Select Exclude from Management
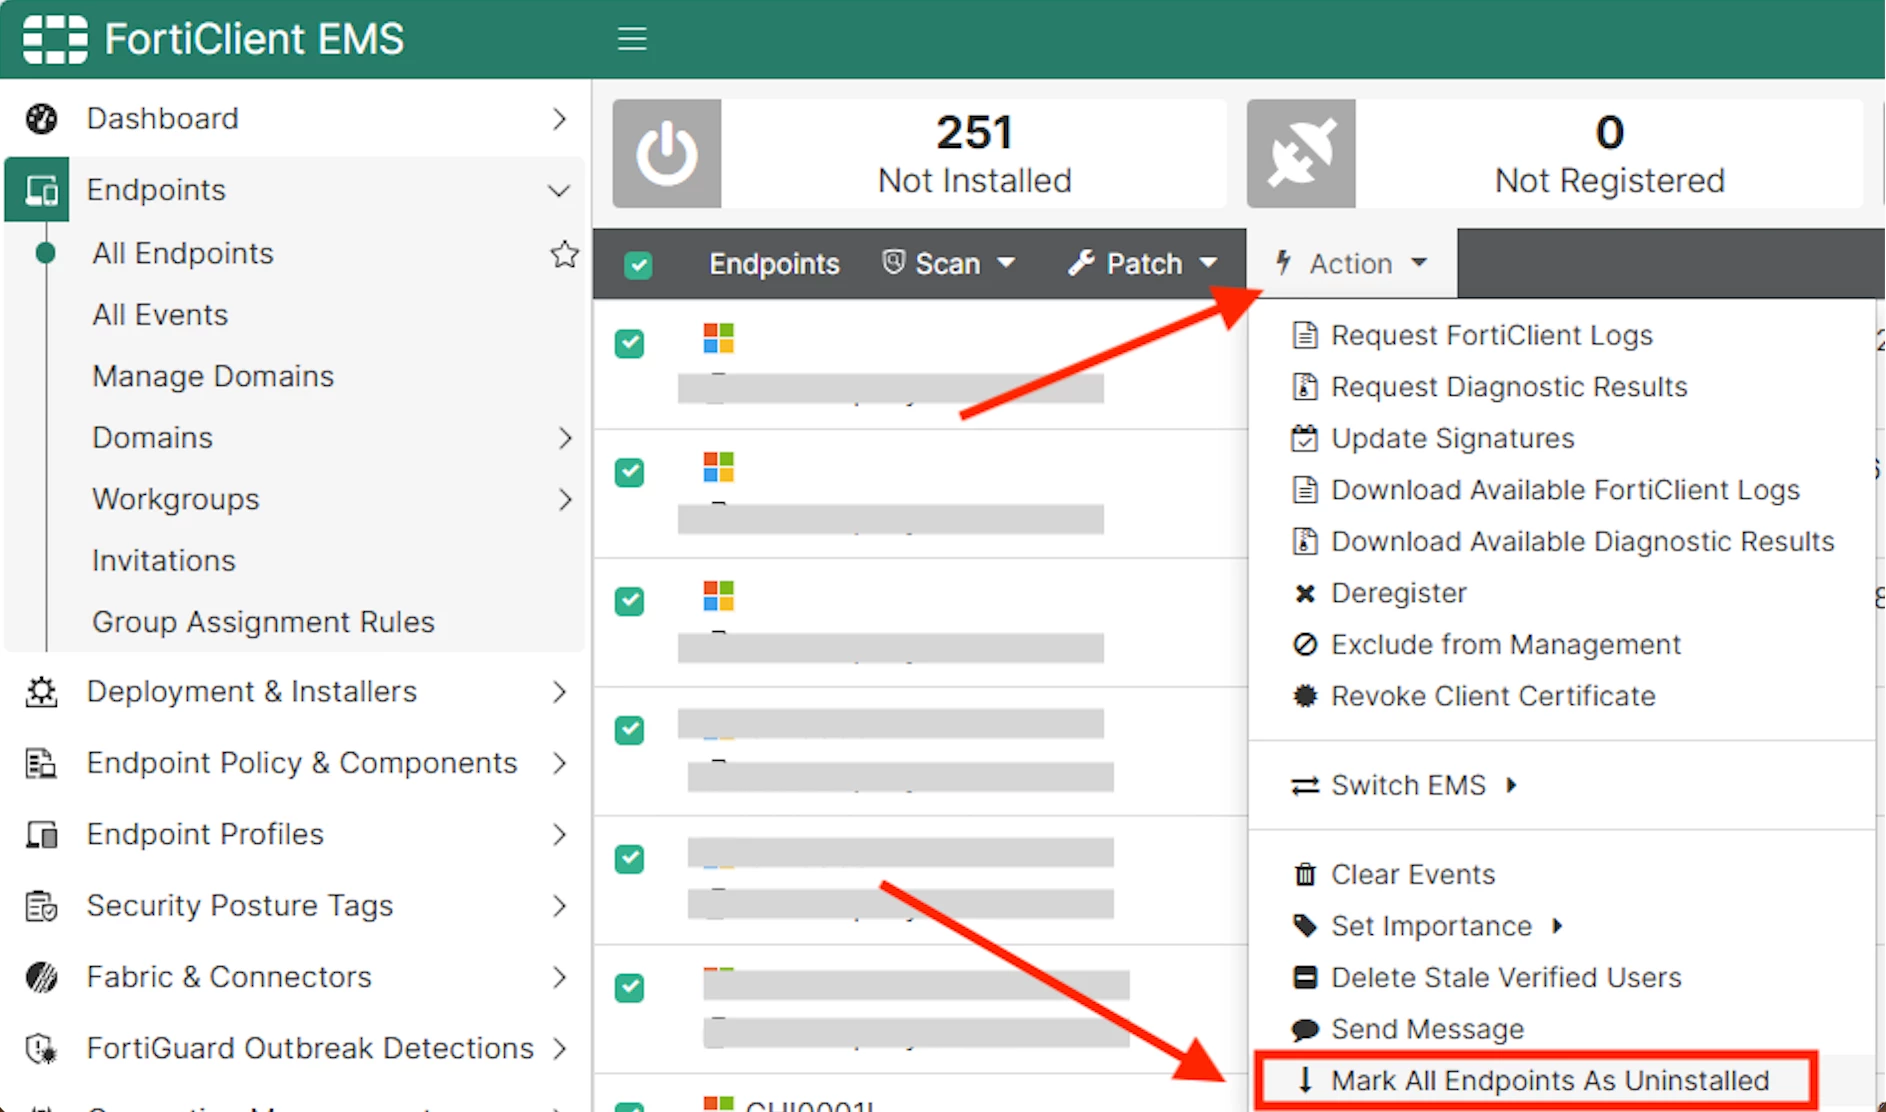Image resolution: width=1886 pixels, height=1112 pixels. 1506,644
